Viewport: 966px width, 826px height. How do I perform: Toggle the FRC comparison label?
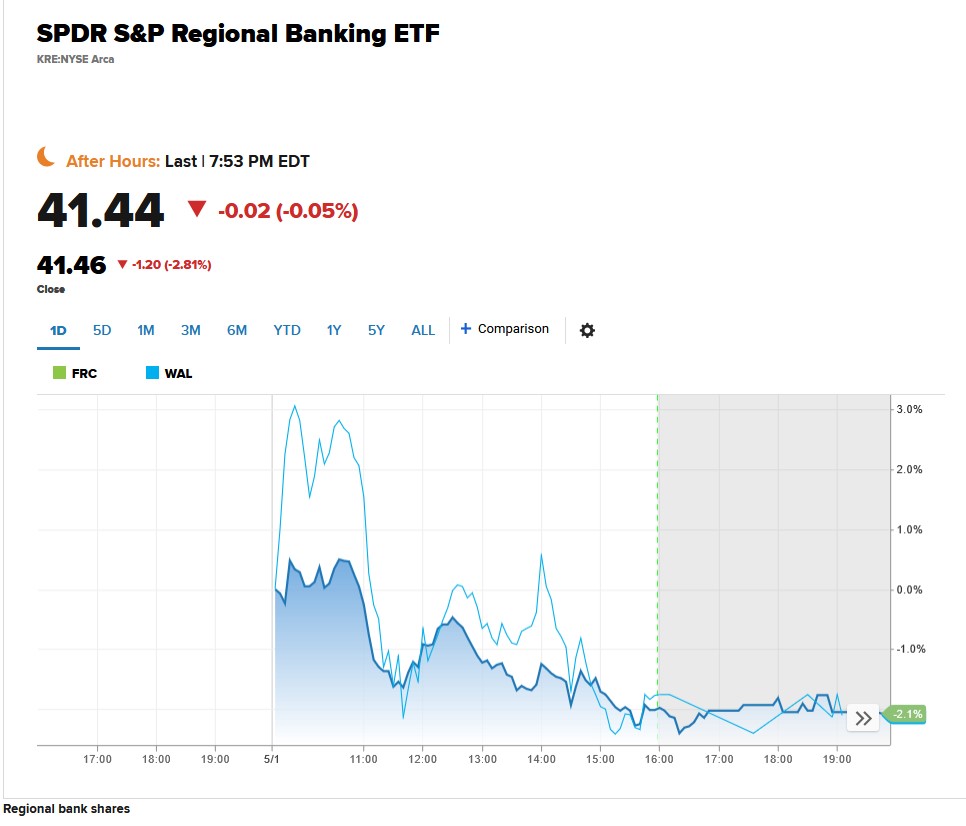(85, 374)
